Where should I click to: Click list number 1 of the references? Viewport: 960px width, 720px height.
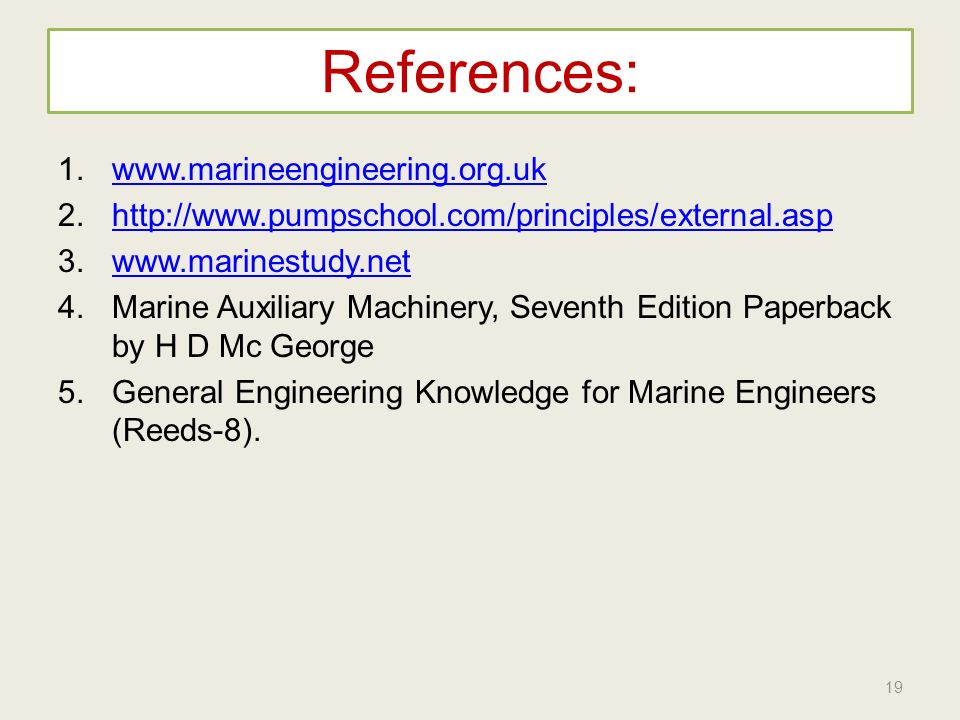71,170
